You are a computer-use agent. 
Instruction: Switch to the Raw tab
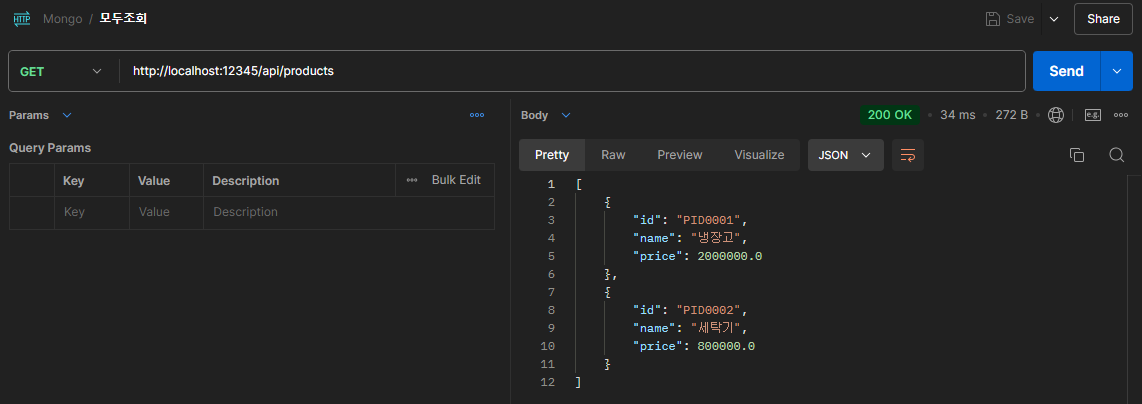click(613, 155)
